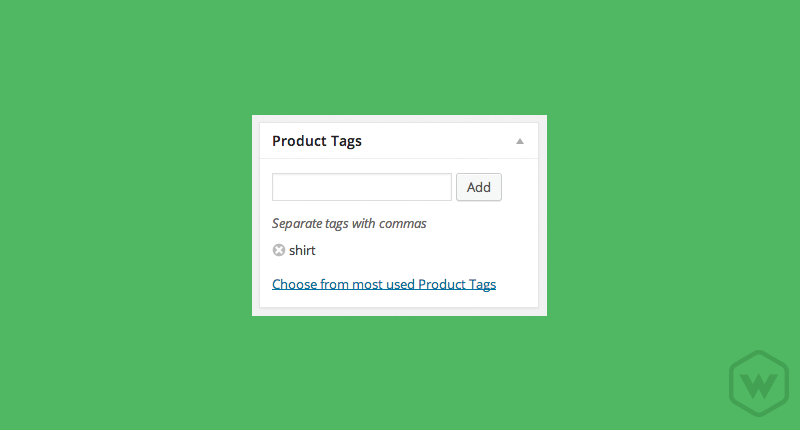The width and height of the screenshot is (800, 430).
Task: Focus the product tag text input
Action: pyautogui.click(x=362, y=187)
